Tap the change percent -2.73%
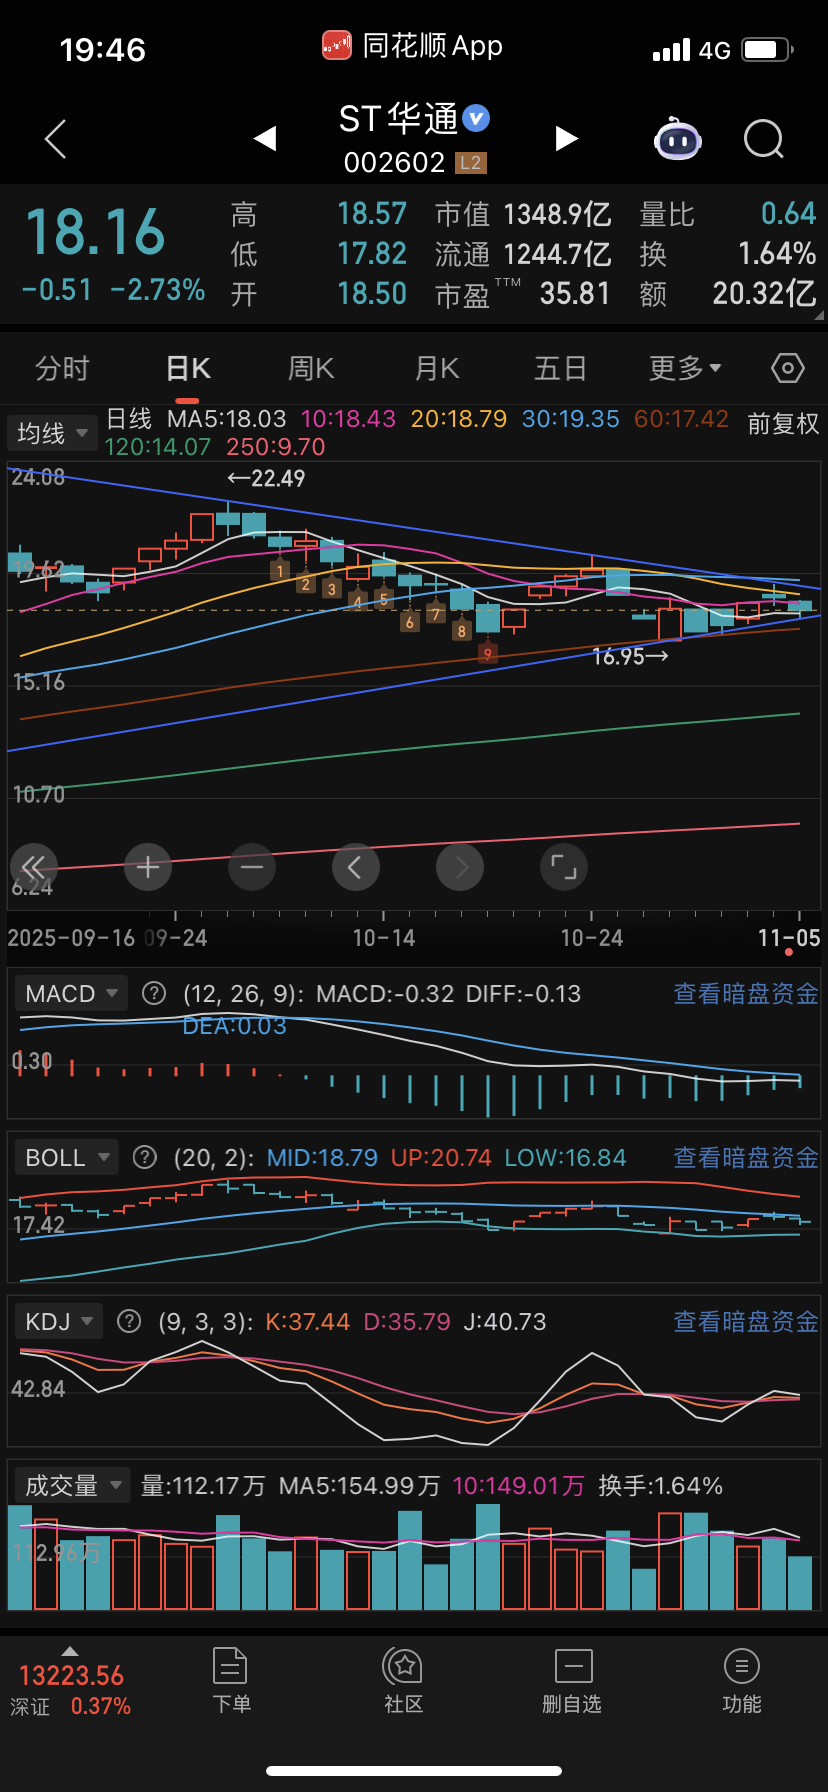828x1792 pixels. coord(158,290)
